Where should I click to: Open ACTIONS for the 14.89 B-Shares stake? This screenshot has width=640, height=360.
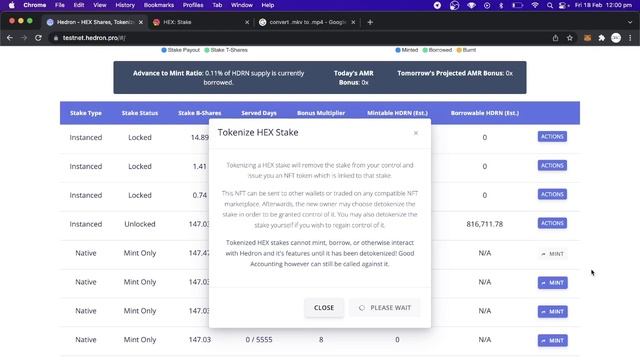tap(552, 137)
